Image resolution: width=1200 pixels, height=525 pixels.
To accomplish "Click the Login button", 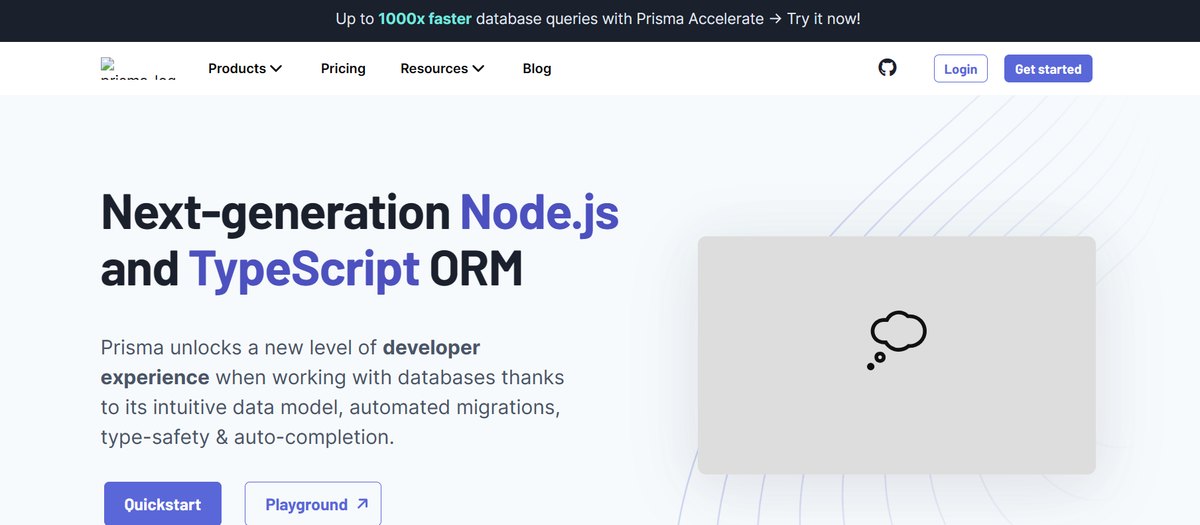I will coord(961,69).
